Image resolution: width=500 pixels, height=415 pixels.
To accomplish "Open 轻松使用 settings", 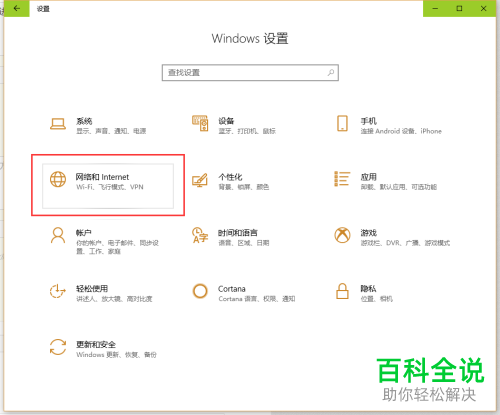I will coord(92,288).
